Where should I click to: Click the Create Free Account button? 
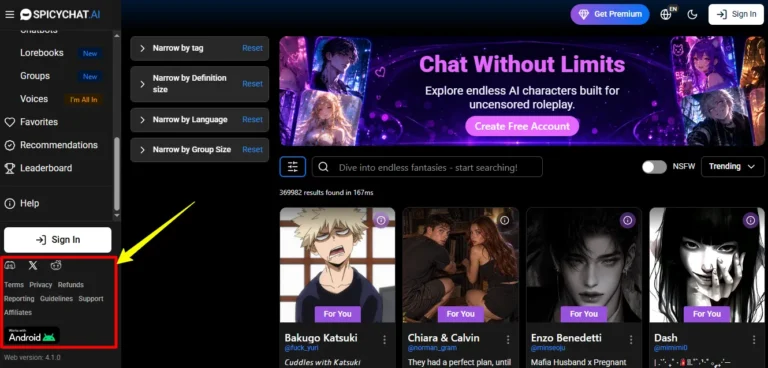point(522,126)
